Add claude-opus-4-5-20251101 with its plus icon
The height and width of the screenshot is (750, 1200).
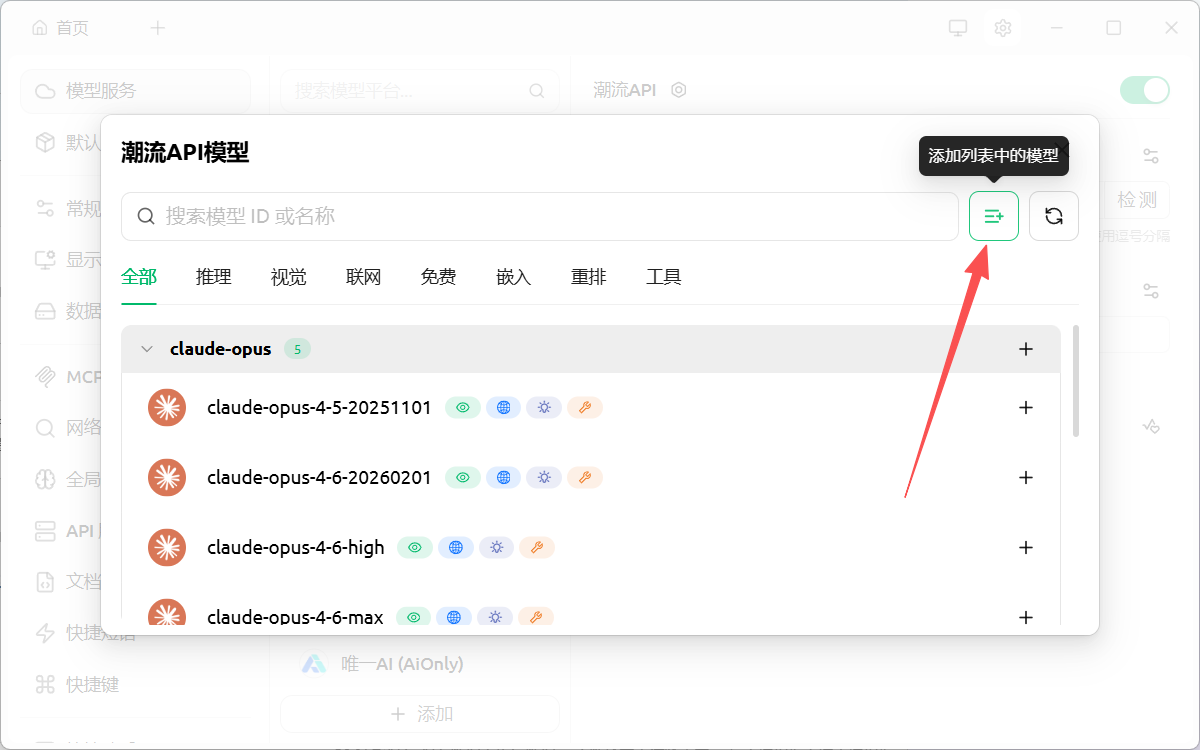(1025, 408)
